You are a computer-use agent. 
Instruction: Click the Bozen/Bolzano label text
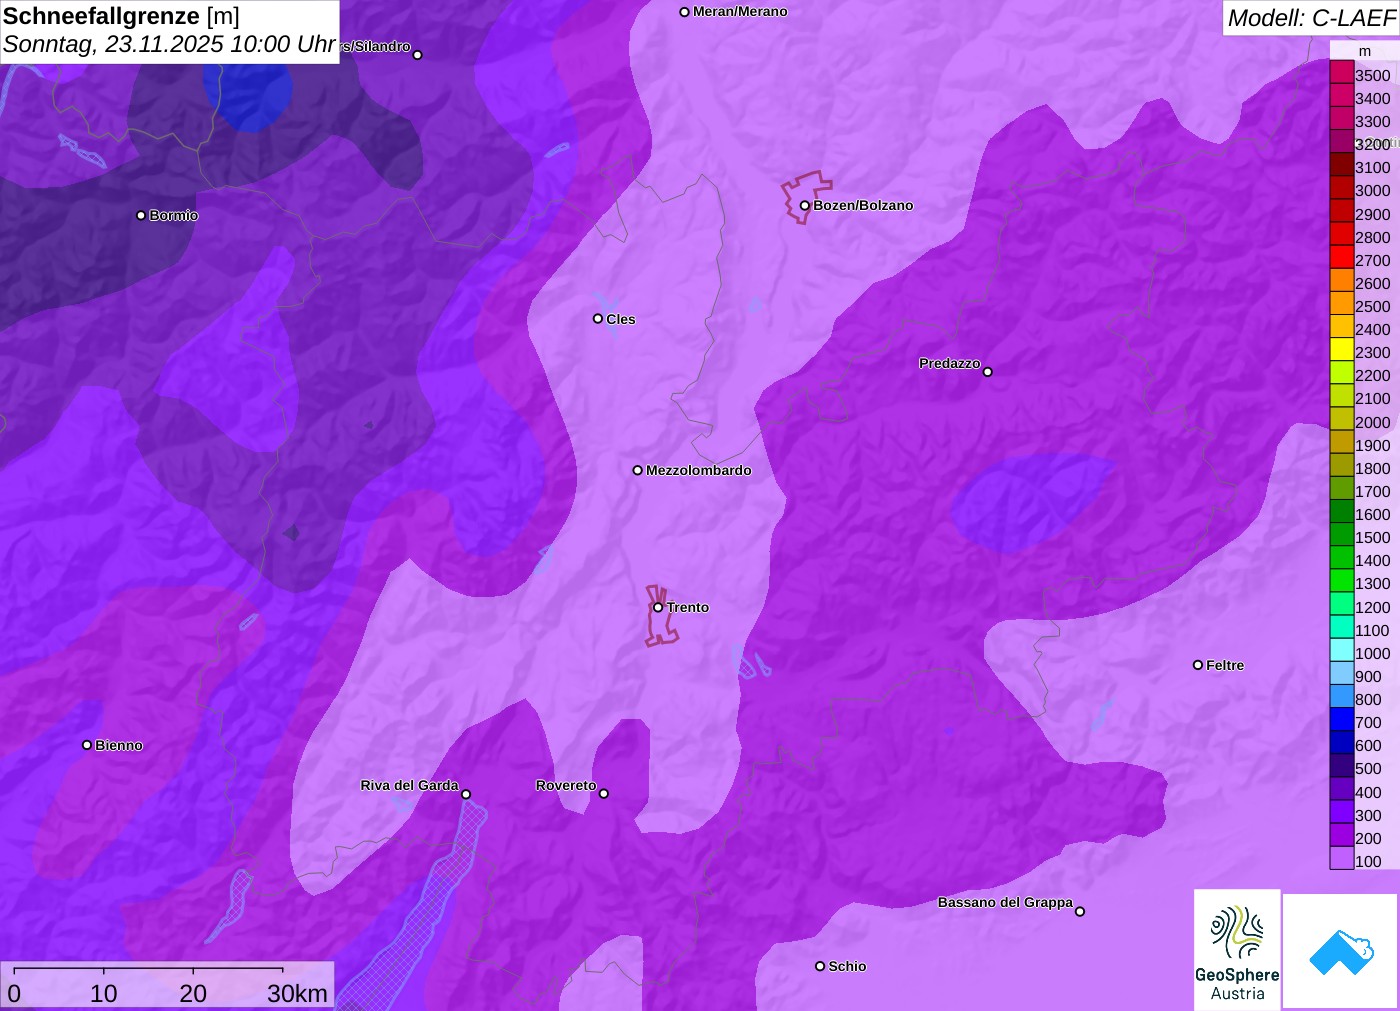click(x=863, y=205)
